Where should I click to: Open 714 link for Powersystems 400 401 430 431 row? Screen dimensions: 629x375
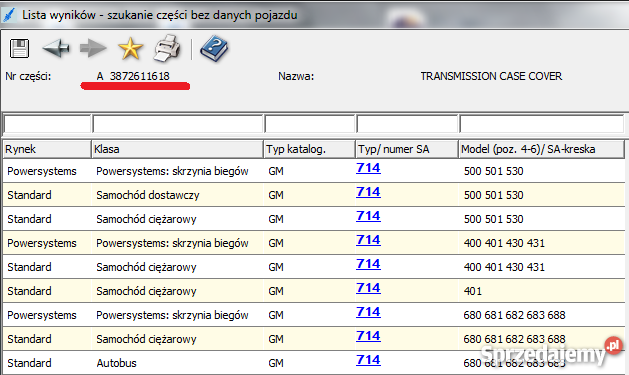tap(368, 240)
